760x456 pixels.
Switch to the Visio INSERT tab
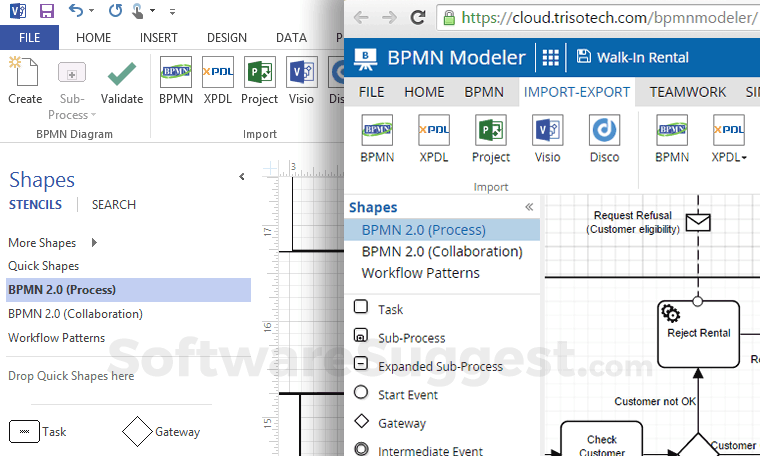coord(158,37)
